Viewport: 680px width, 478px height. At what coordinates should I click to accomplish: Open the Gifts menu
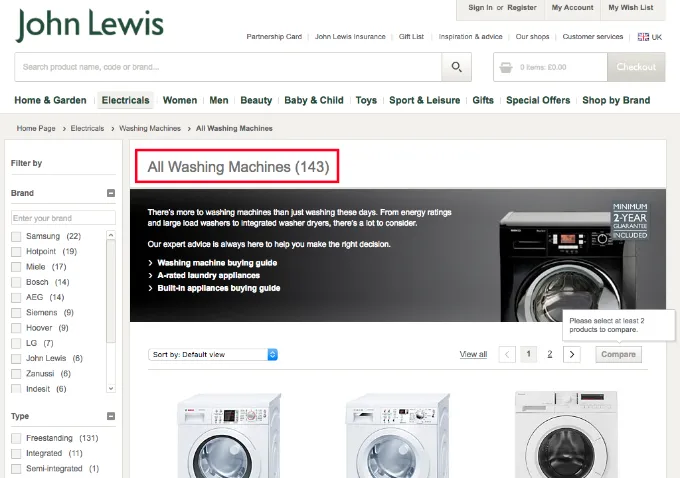point(483,100)
